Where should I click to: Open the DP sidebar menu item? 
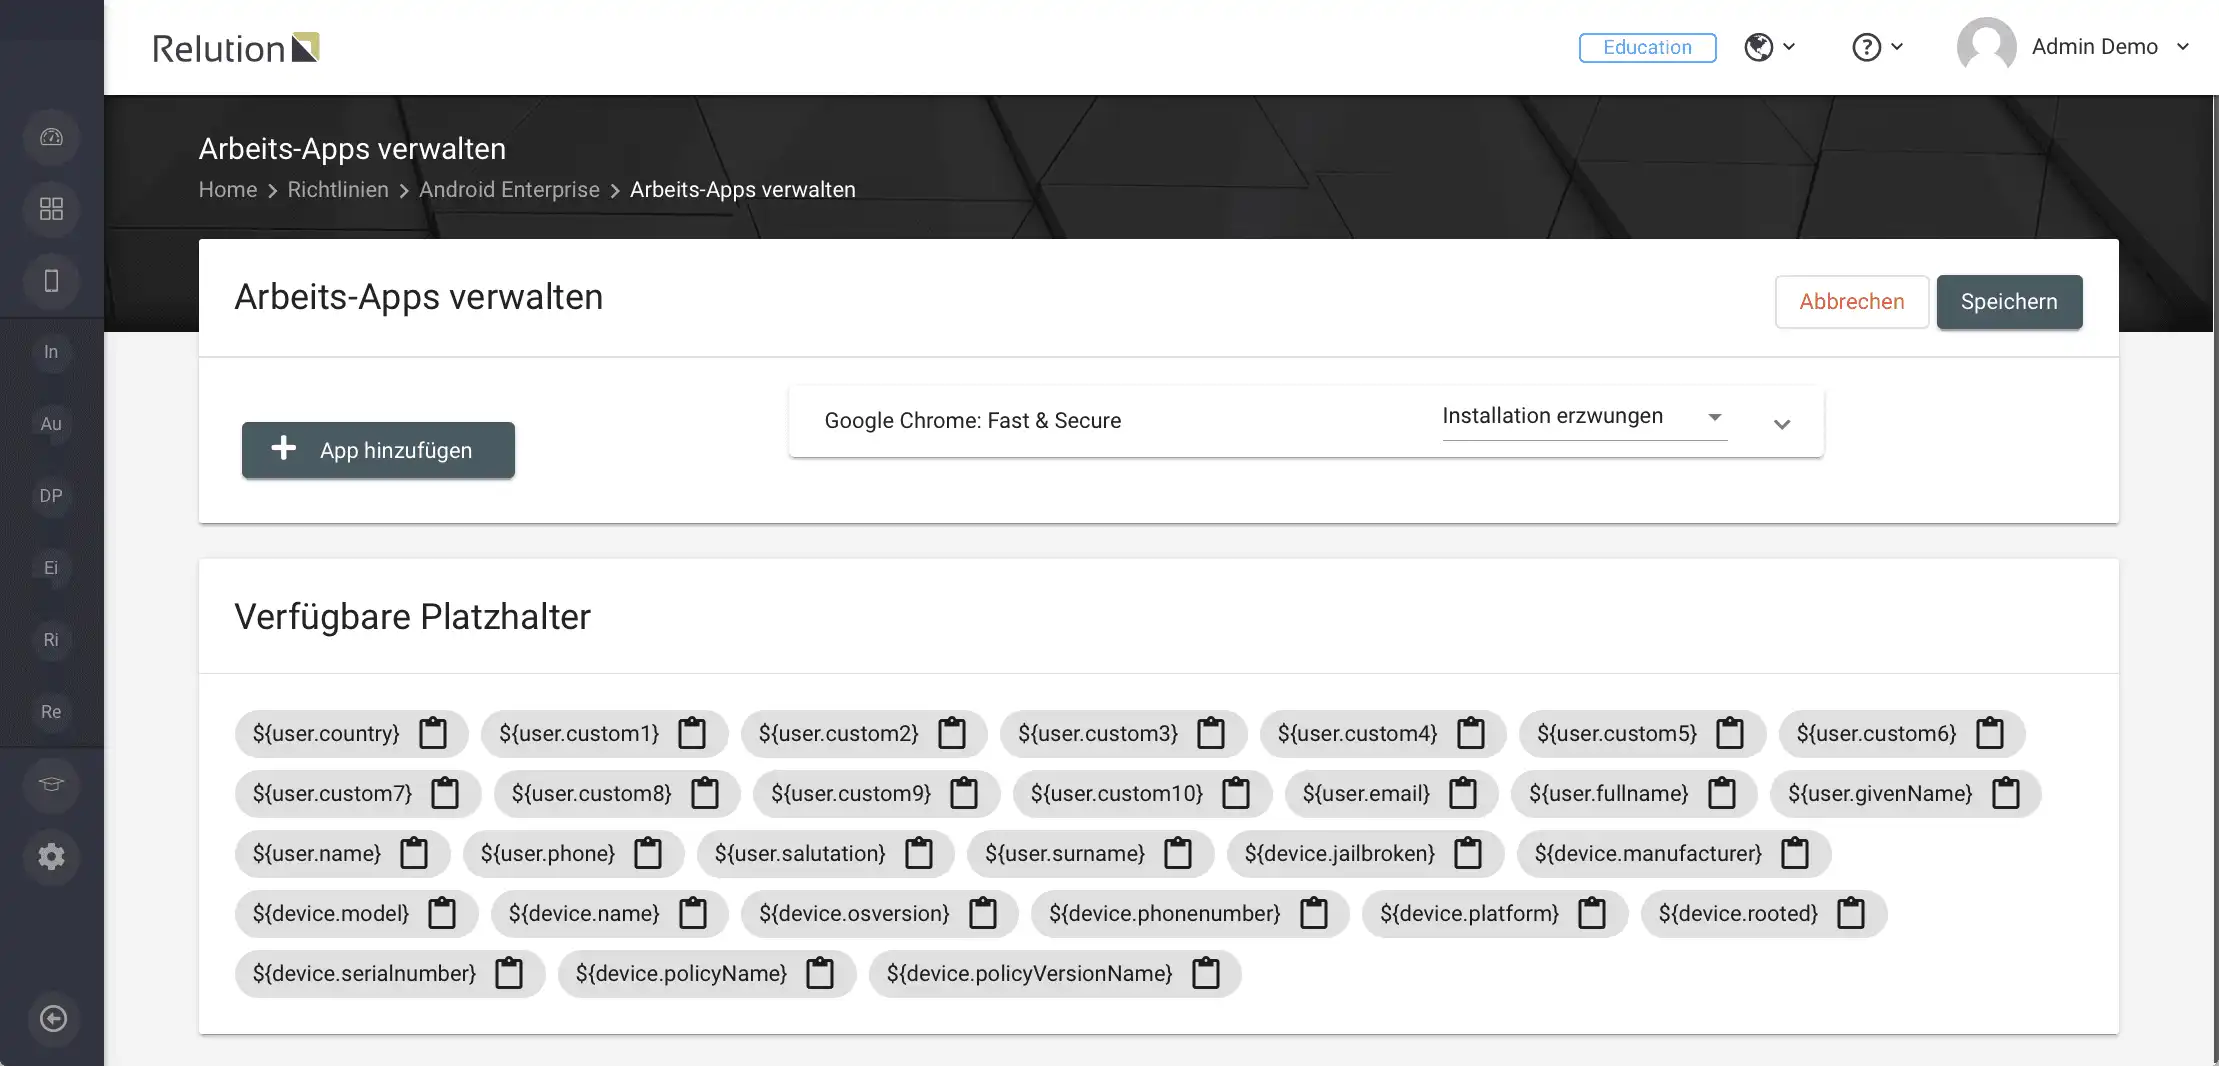click(51, 496)
